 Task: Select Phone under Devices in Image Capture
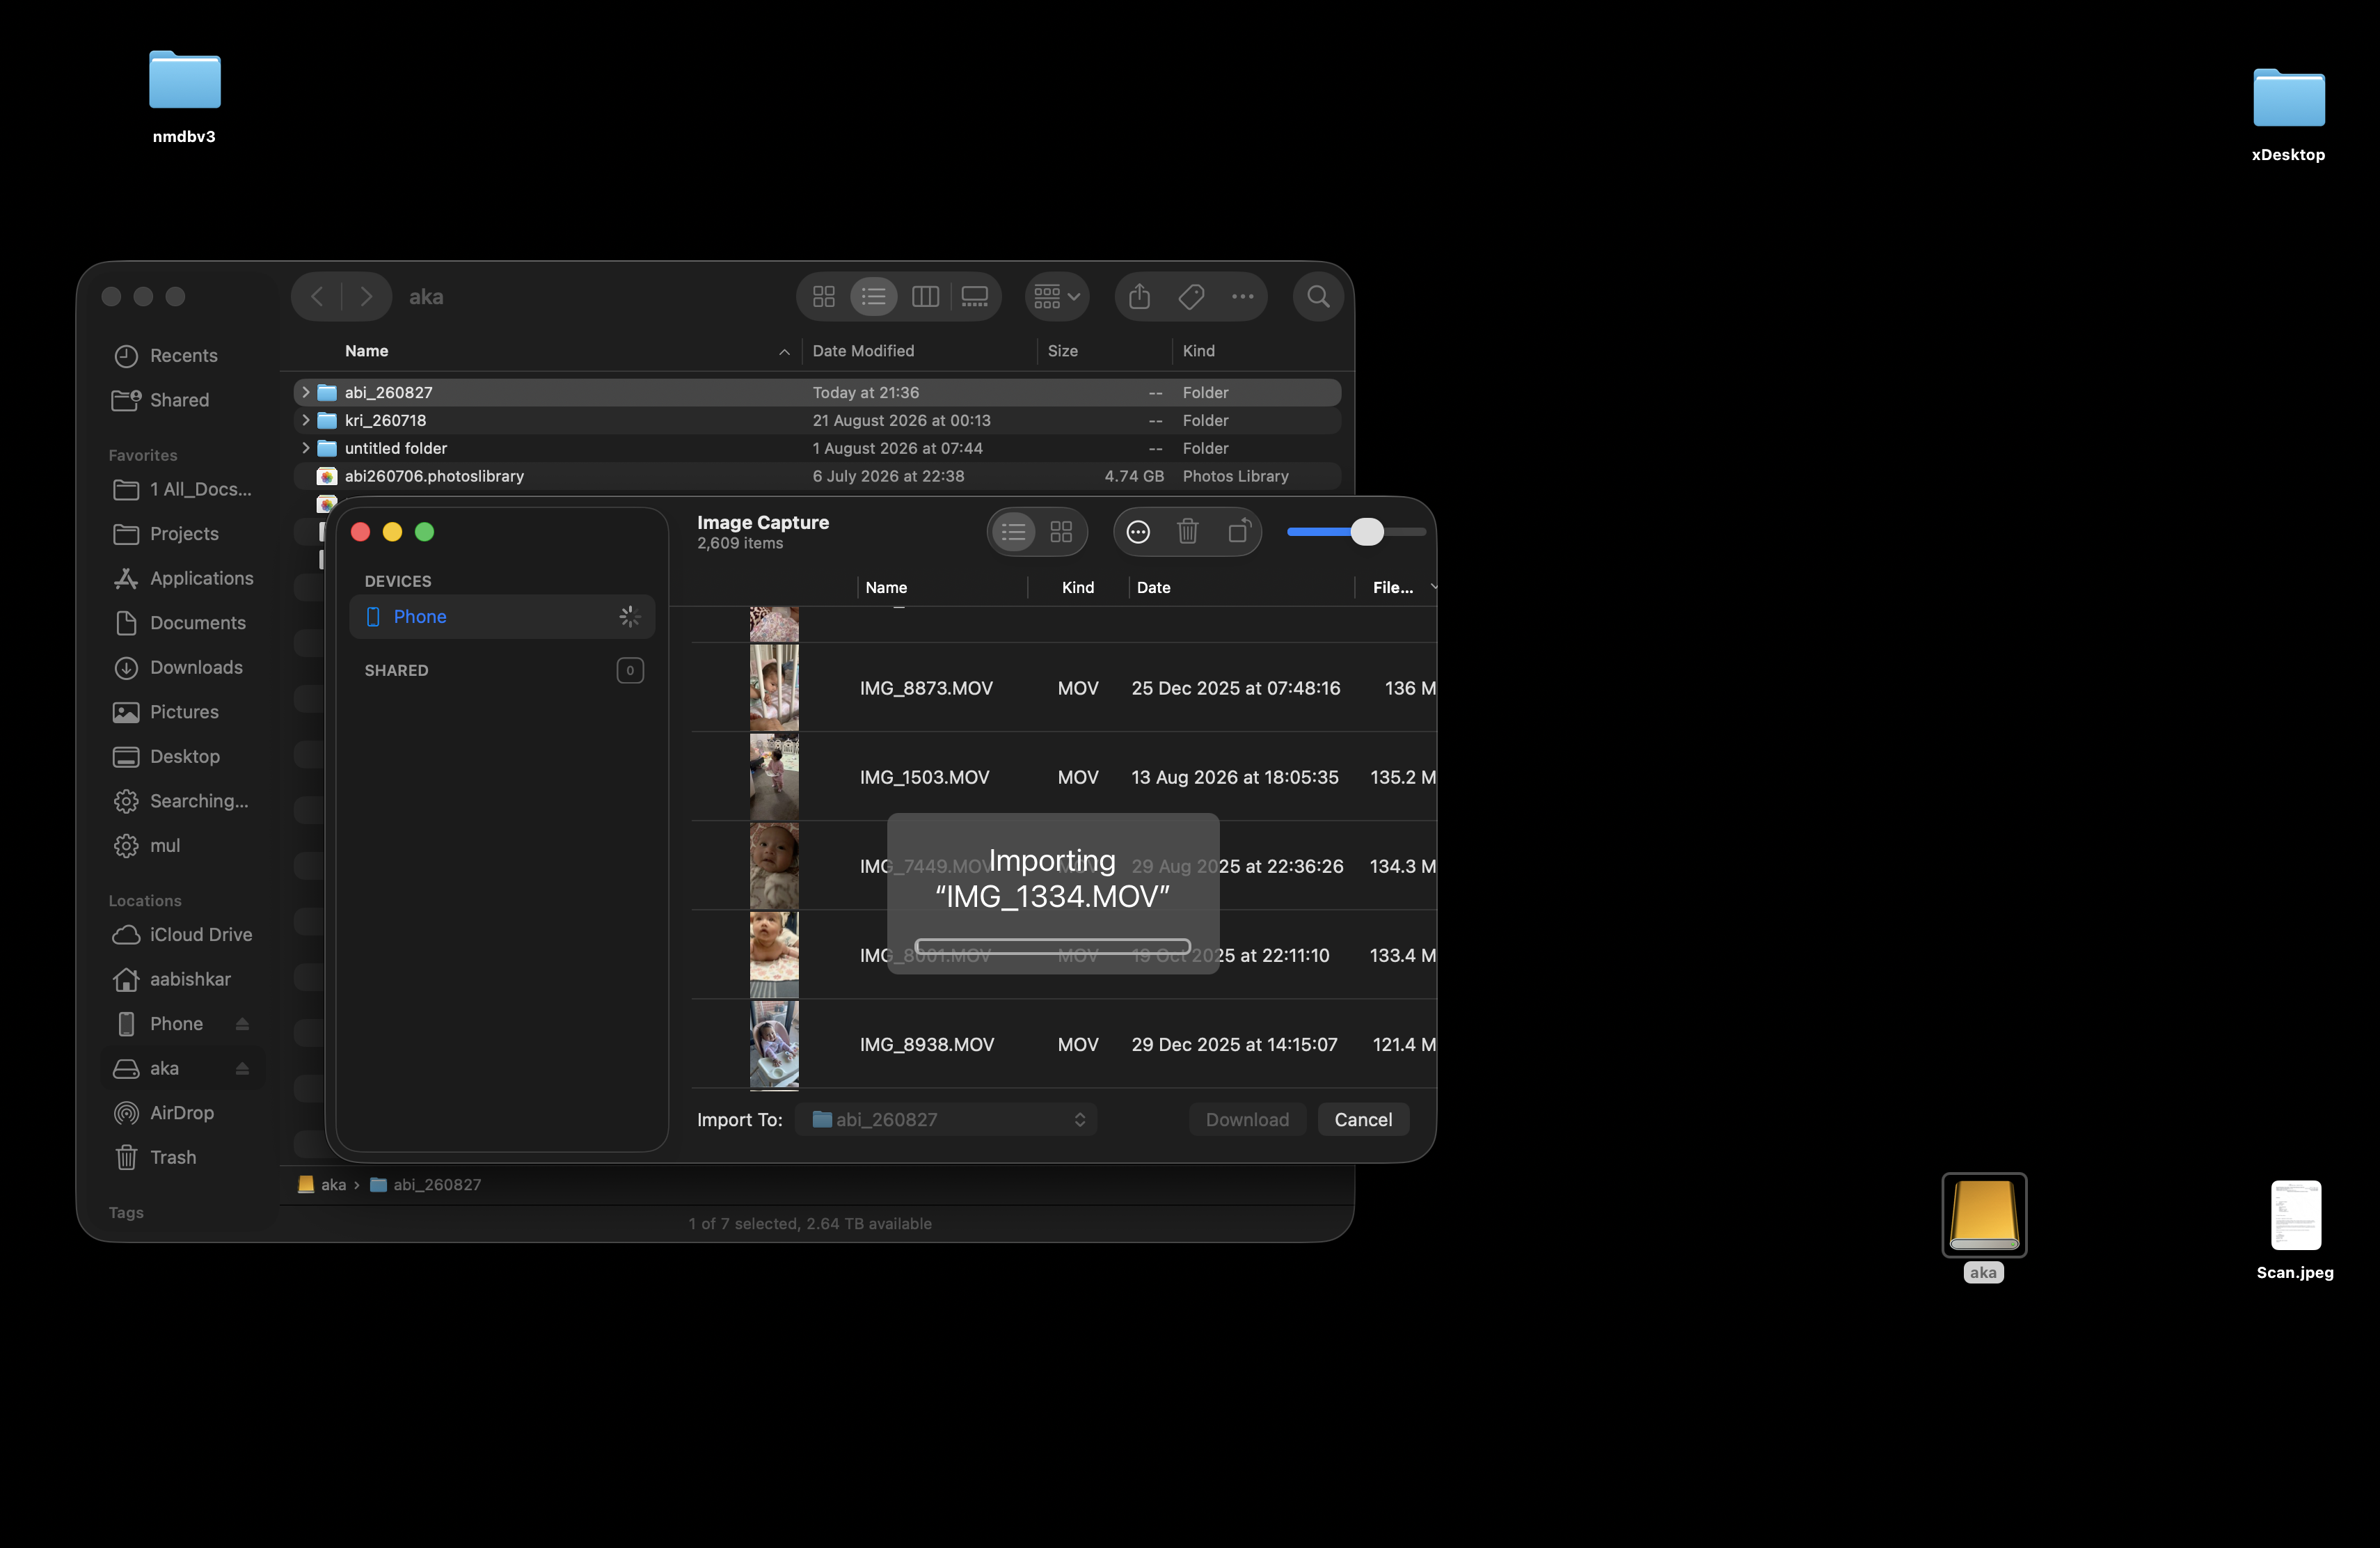pos(502,617)
